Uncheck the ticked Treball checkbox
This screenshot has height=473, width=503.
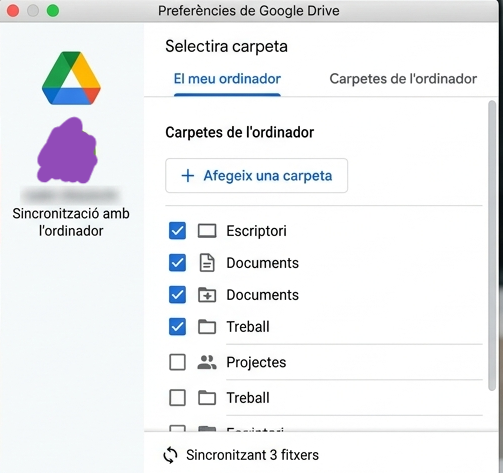(x=177, y=327)
